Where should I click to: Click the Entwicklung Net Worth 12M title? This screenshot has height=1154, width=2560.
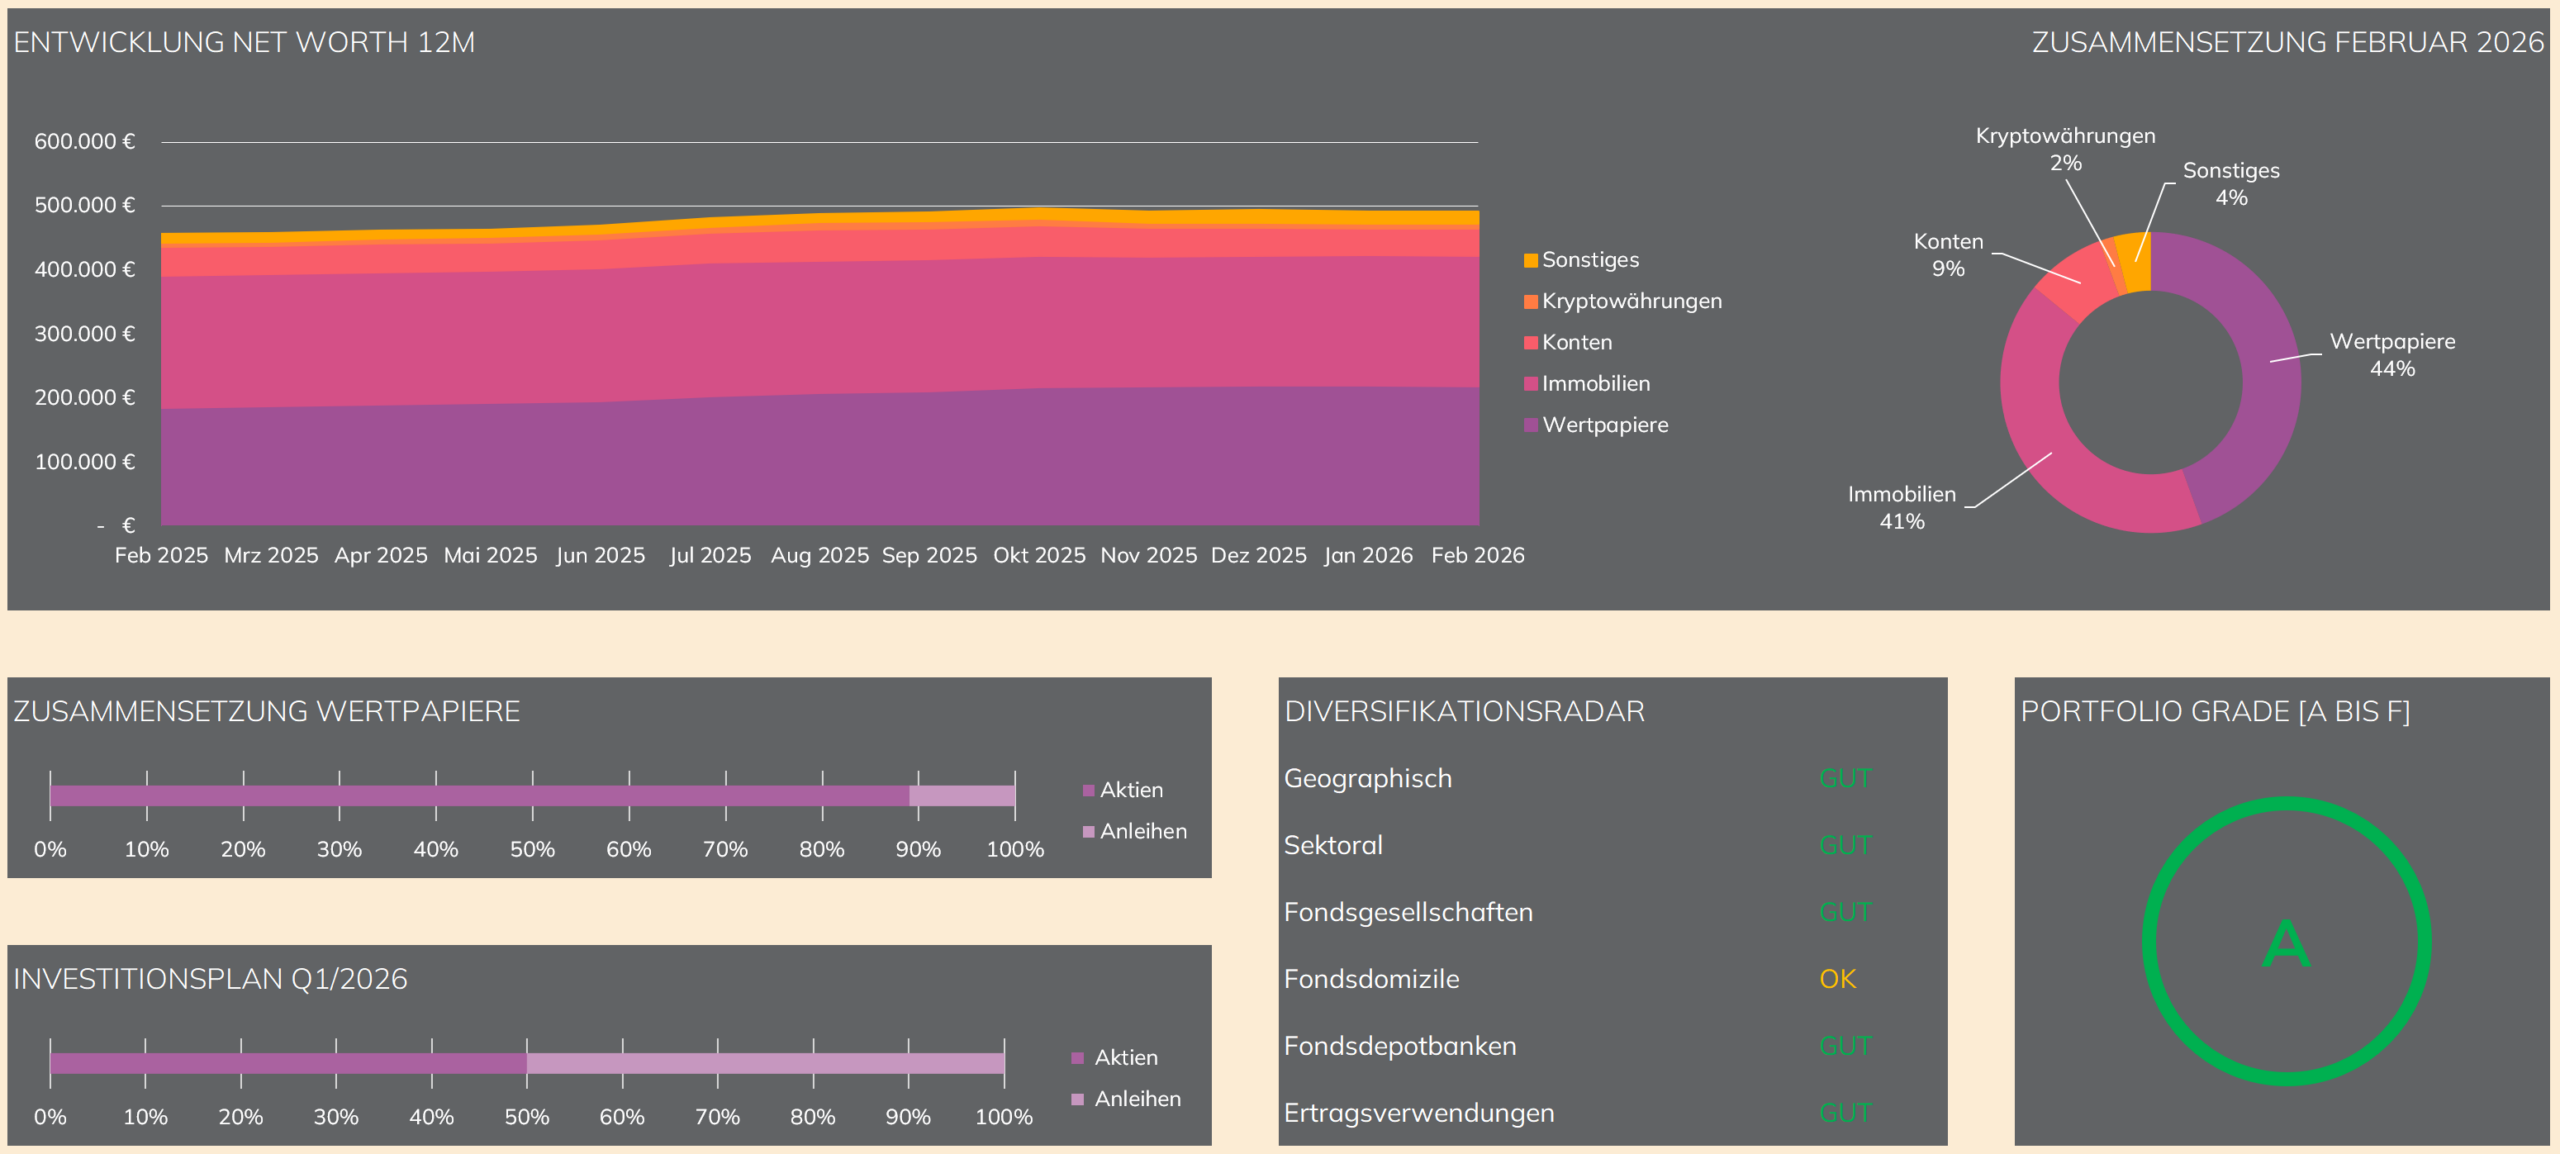tap(244, 42)
